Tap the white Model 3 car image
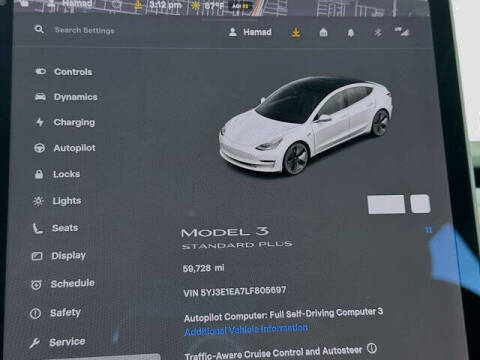The image size is (480, 360). click(306, 126)
